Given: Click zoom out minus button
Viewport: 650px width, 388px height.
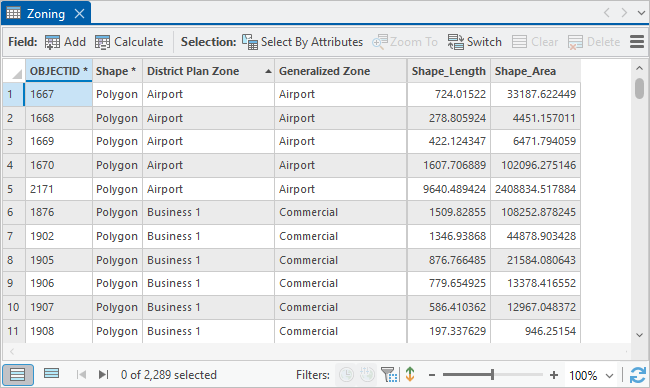Looking at the screenshot, I should click(x=432, y=375).
